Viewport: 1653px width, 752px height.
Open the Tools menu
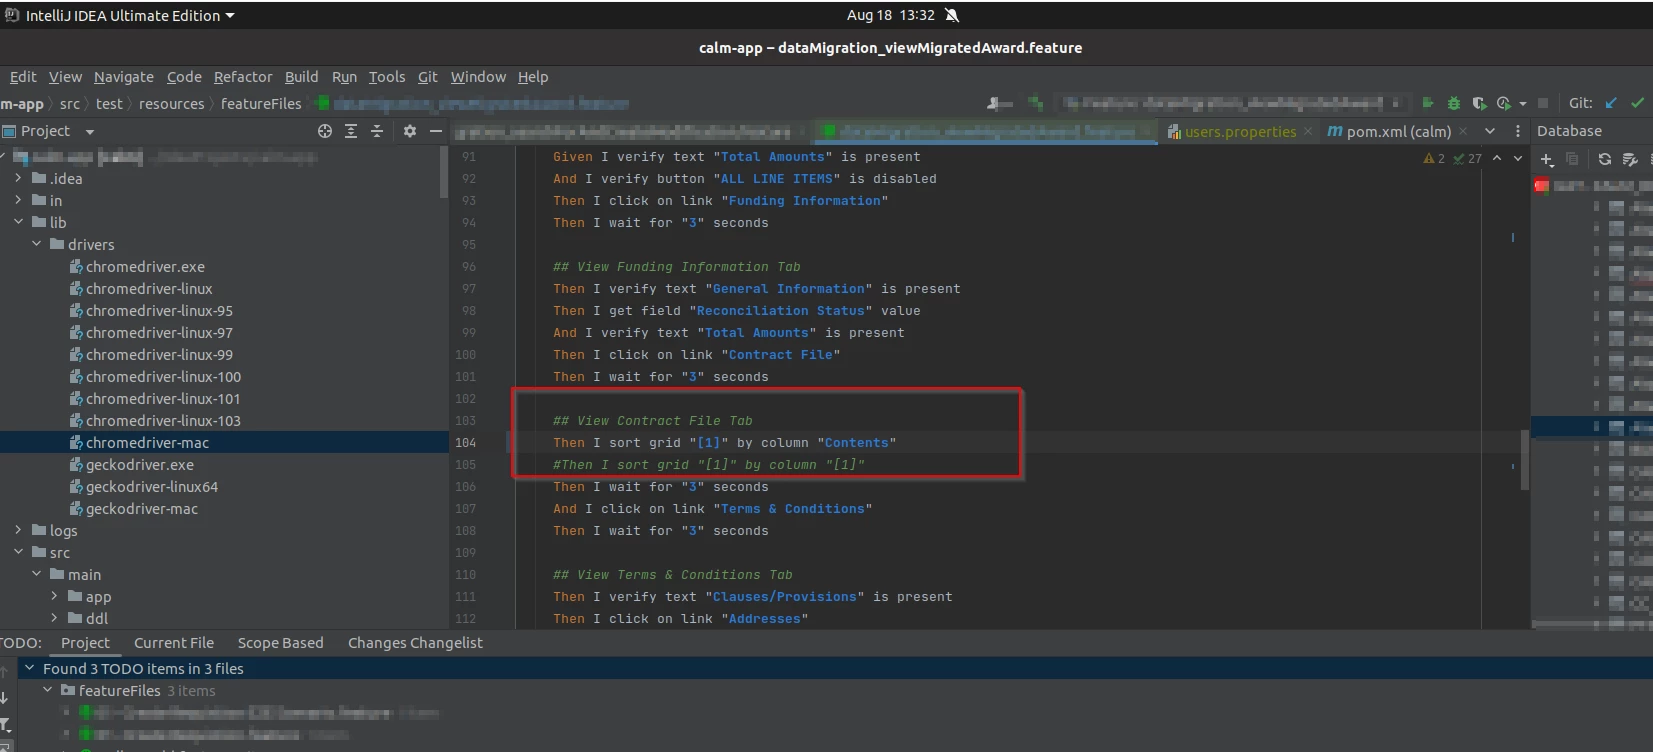pyautogui.click(x=387, y=77)
